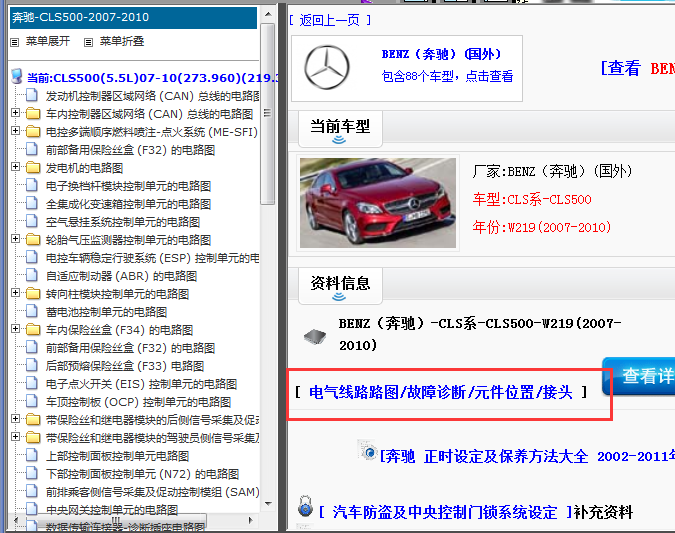
Task: Expand 电控多端顺序燃料喷注-点火系统 (ME-SFI) node
Action: [x=15, y=130]
